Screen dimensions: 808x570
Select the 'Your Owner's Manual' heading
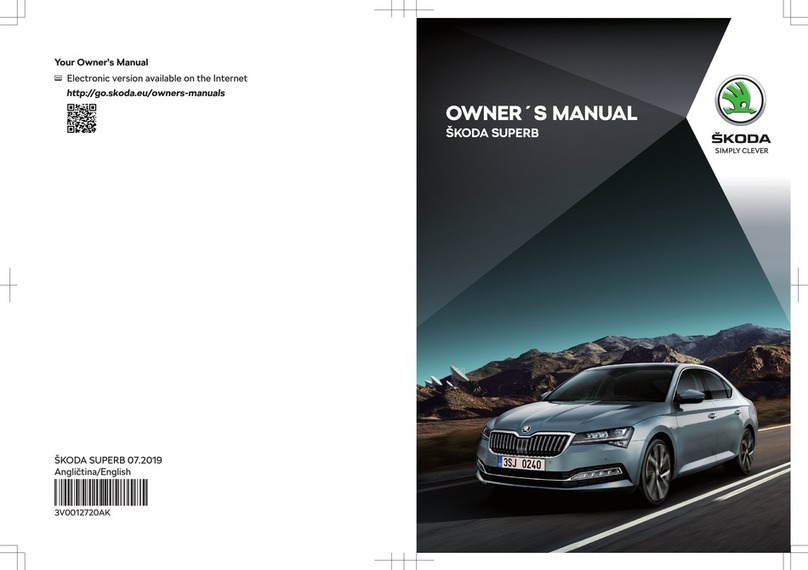click(x=101, y=62)
